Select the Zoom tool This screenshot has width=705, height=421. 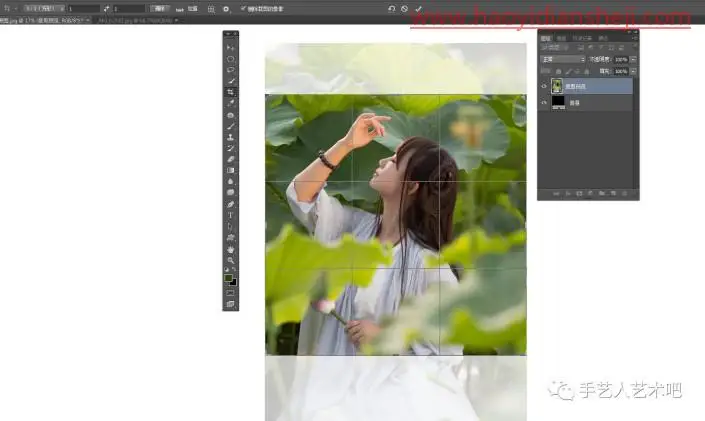pyautogui.click(x=231, y=260)
